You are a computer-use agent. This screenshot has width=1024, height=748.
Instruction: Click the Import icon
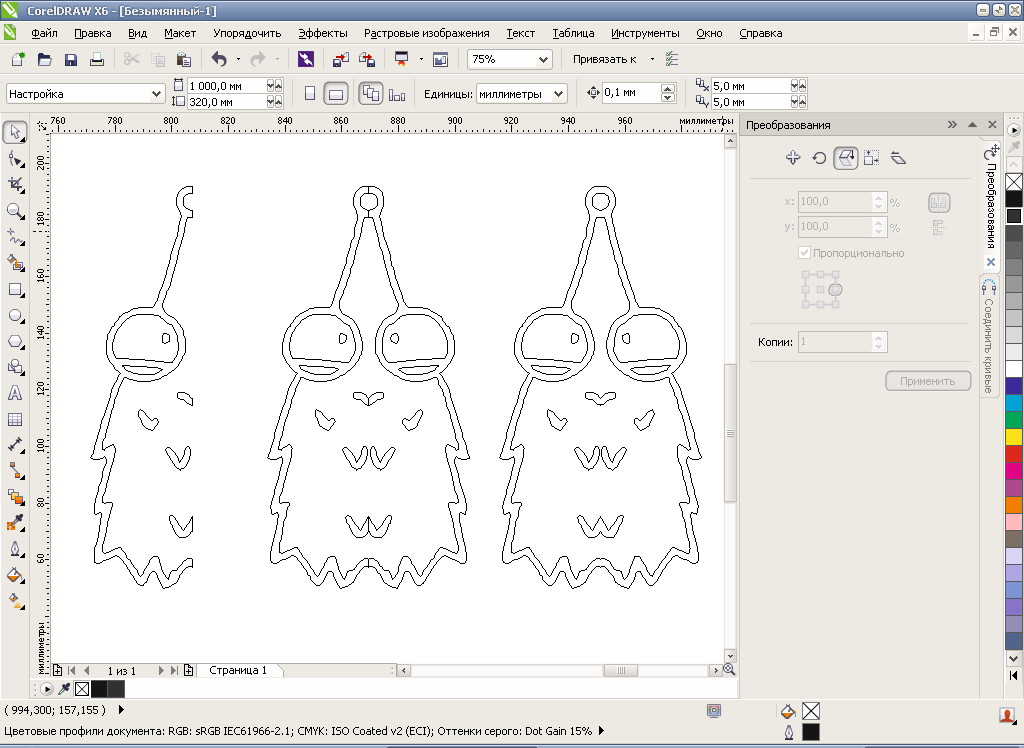tap(341, 59)
